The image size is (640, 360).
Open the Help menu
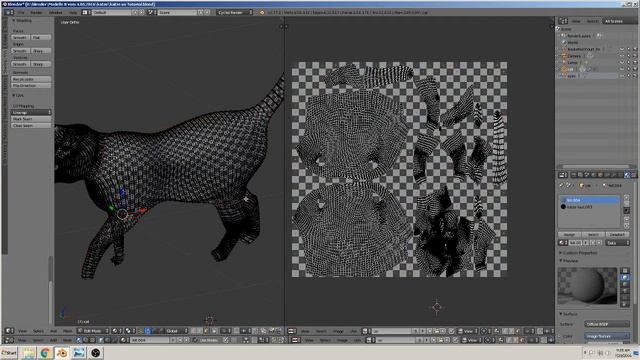click(73, 13)
